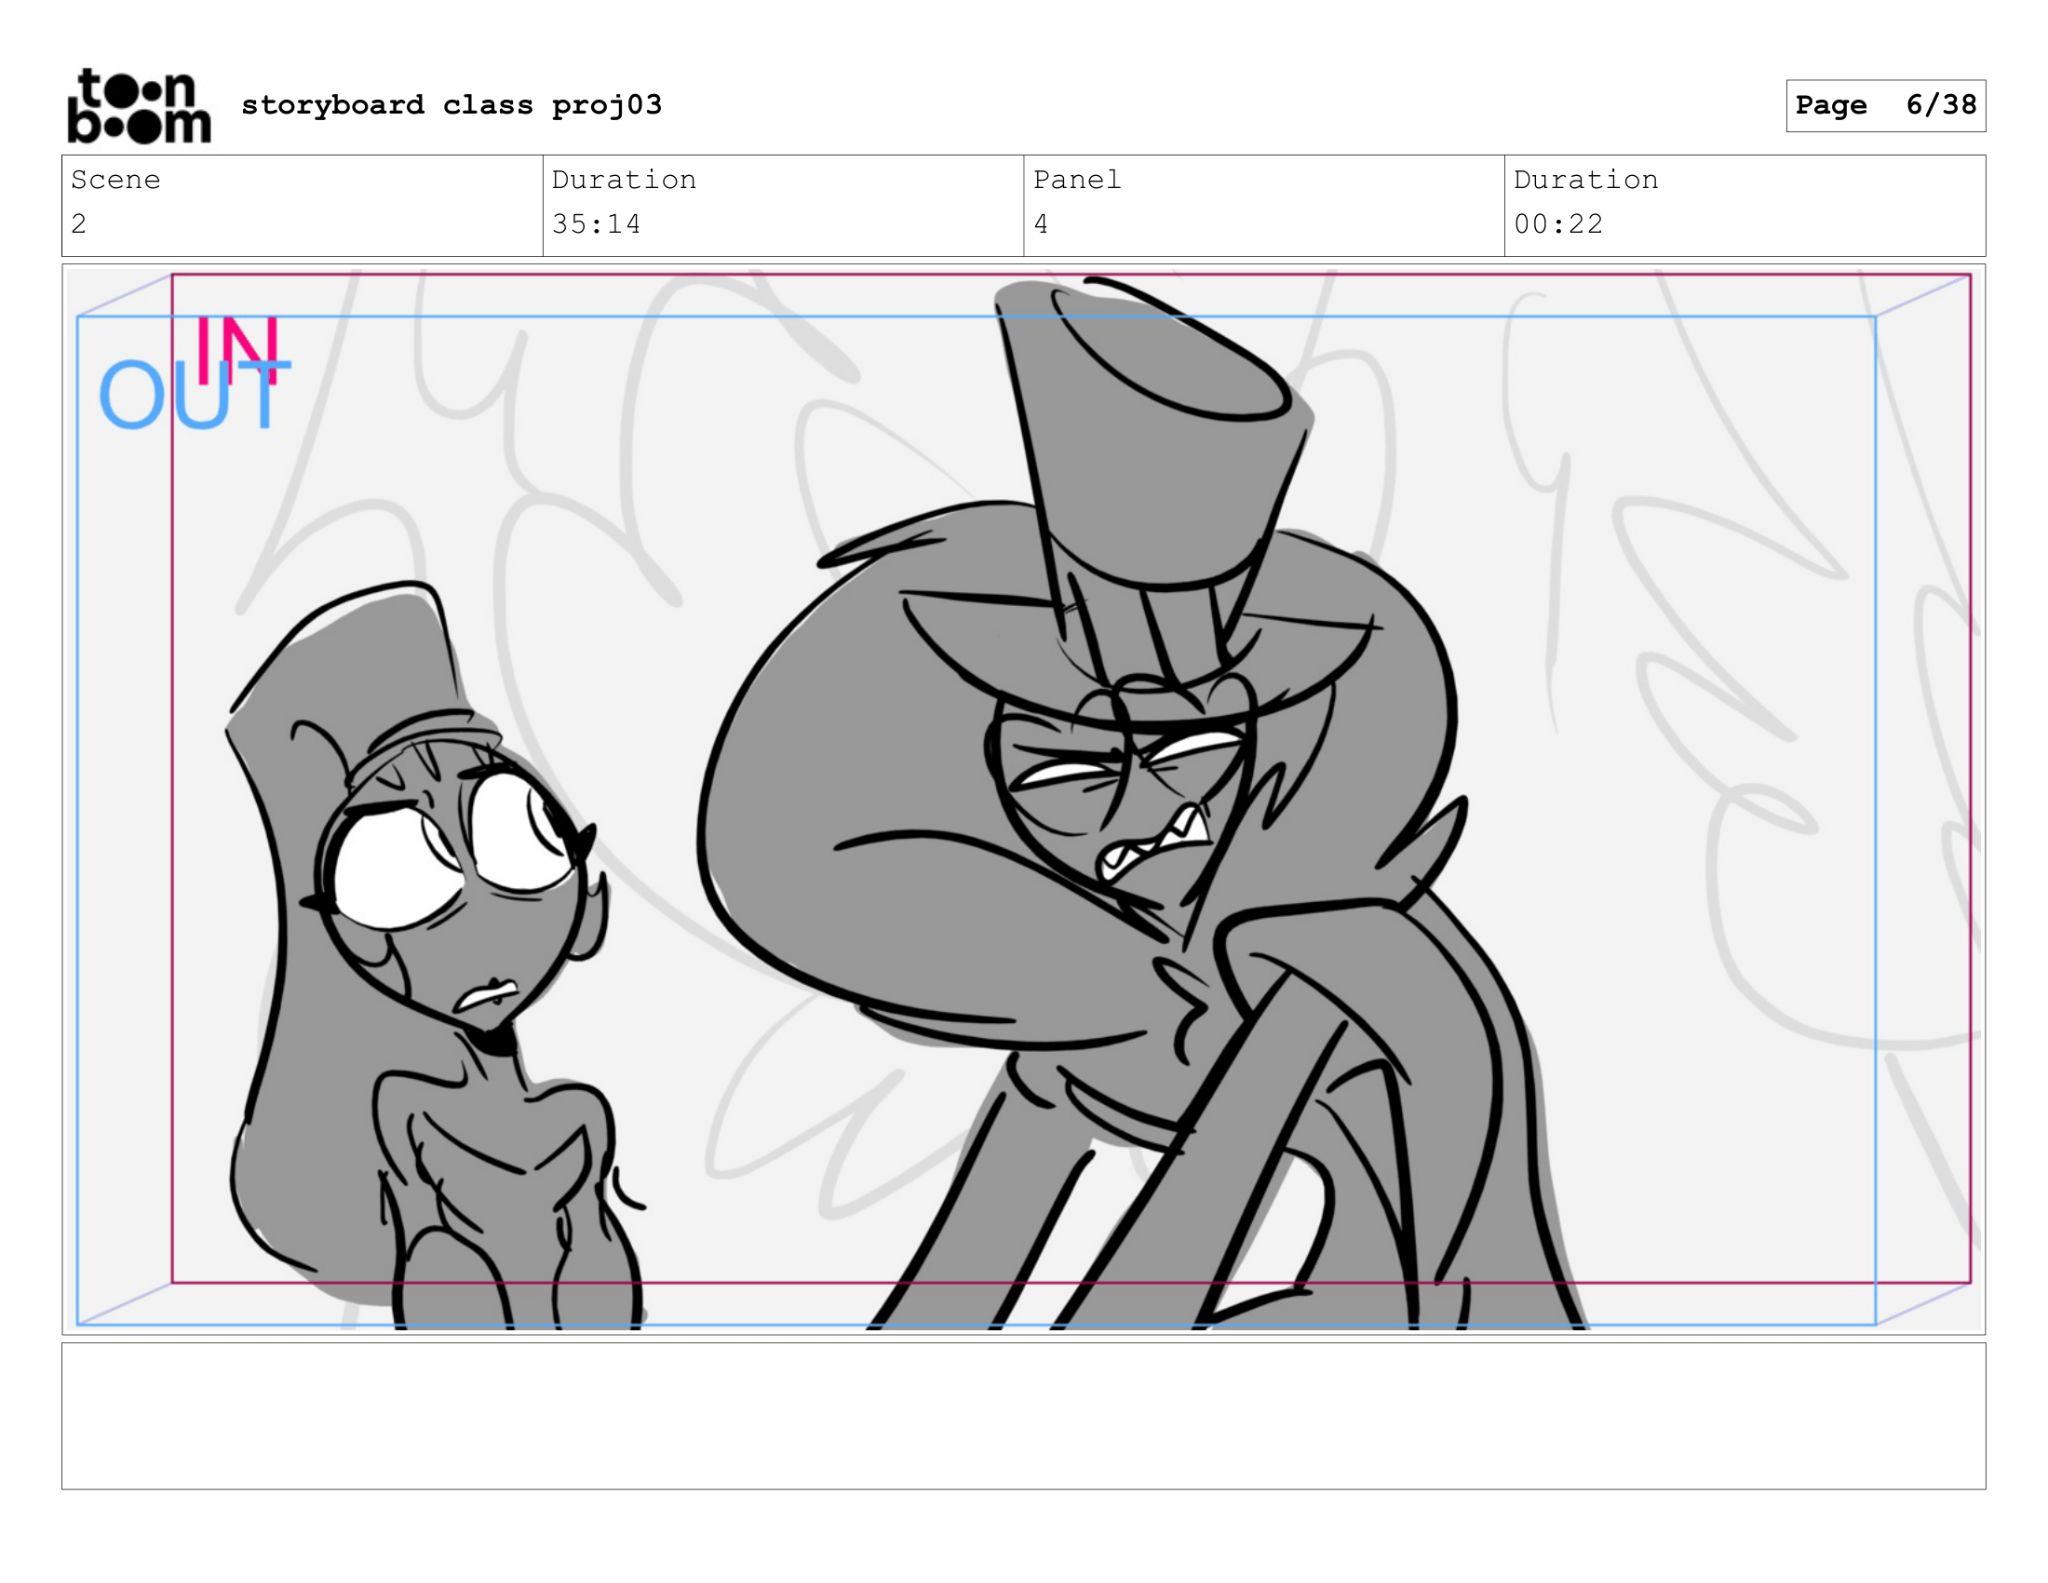Click the empty notes box below panel
2048x1583 pixels.
1023,1415
